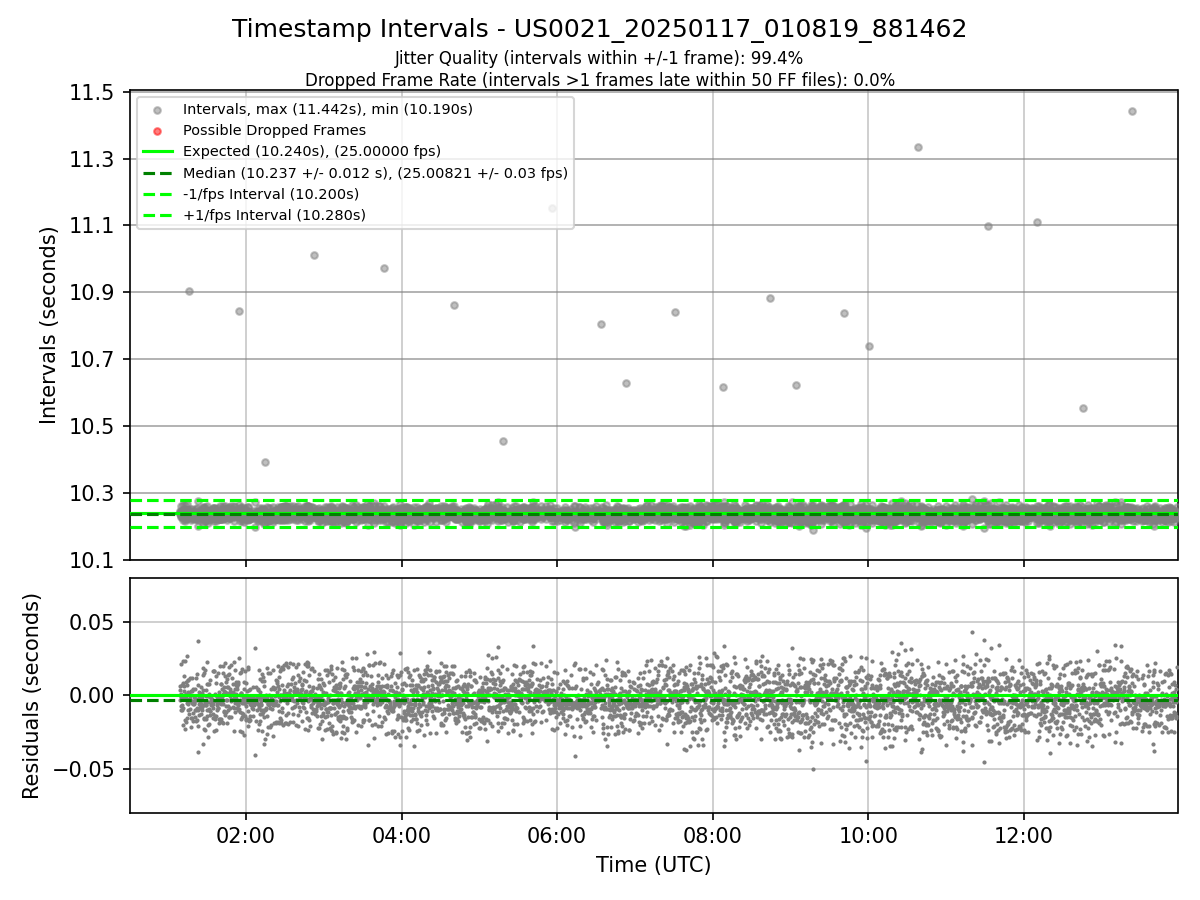The width and height of the screenshot is (1200, 900).
Task: Click the y-axis tick label "10.3"
Action: click(92, 494)
